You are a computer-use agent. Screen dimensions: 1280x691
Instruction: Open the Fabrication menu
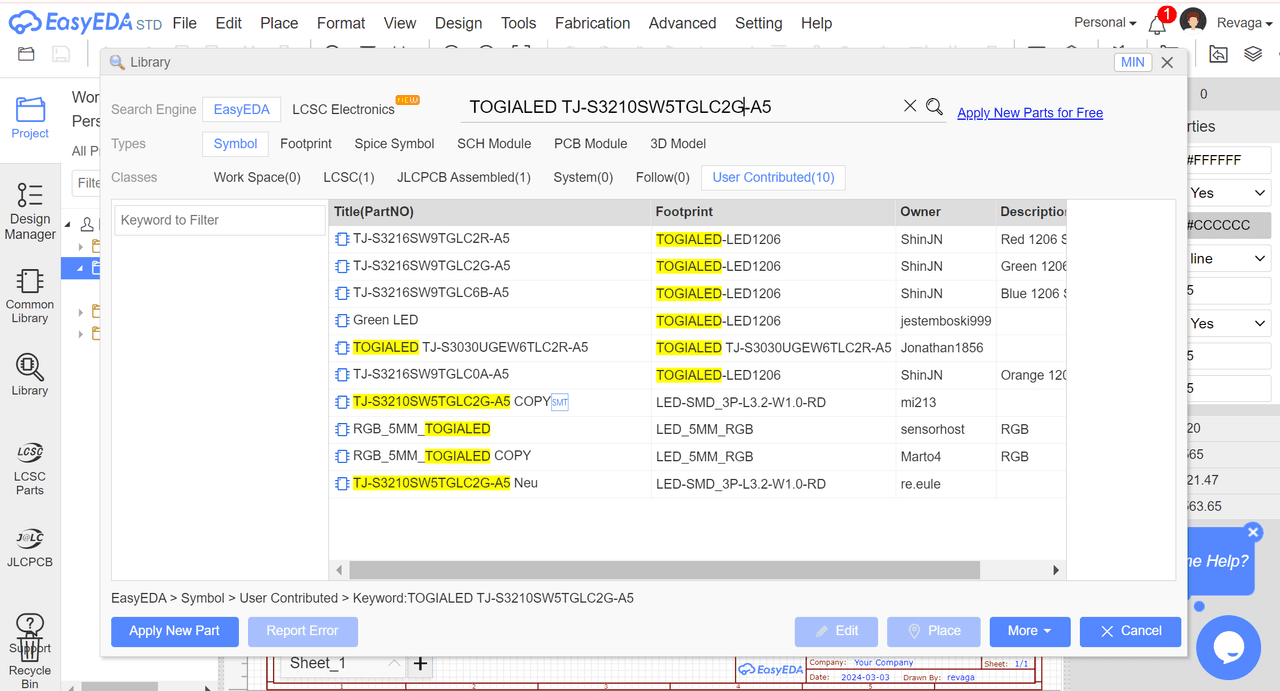click(593, 23)
